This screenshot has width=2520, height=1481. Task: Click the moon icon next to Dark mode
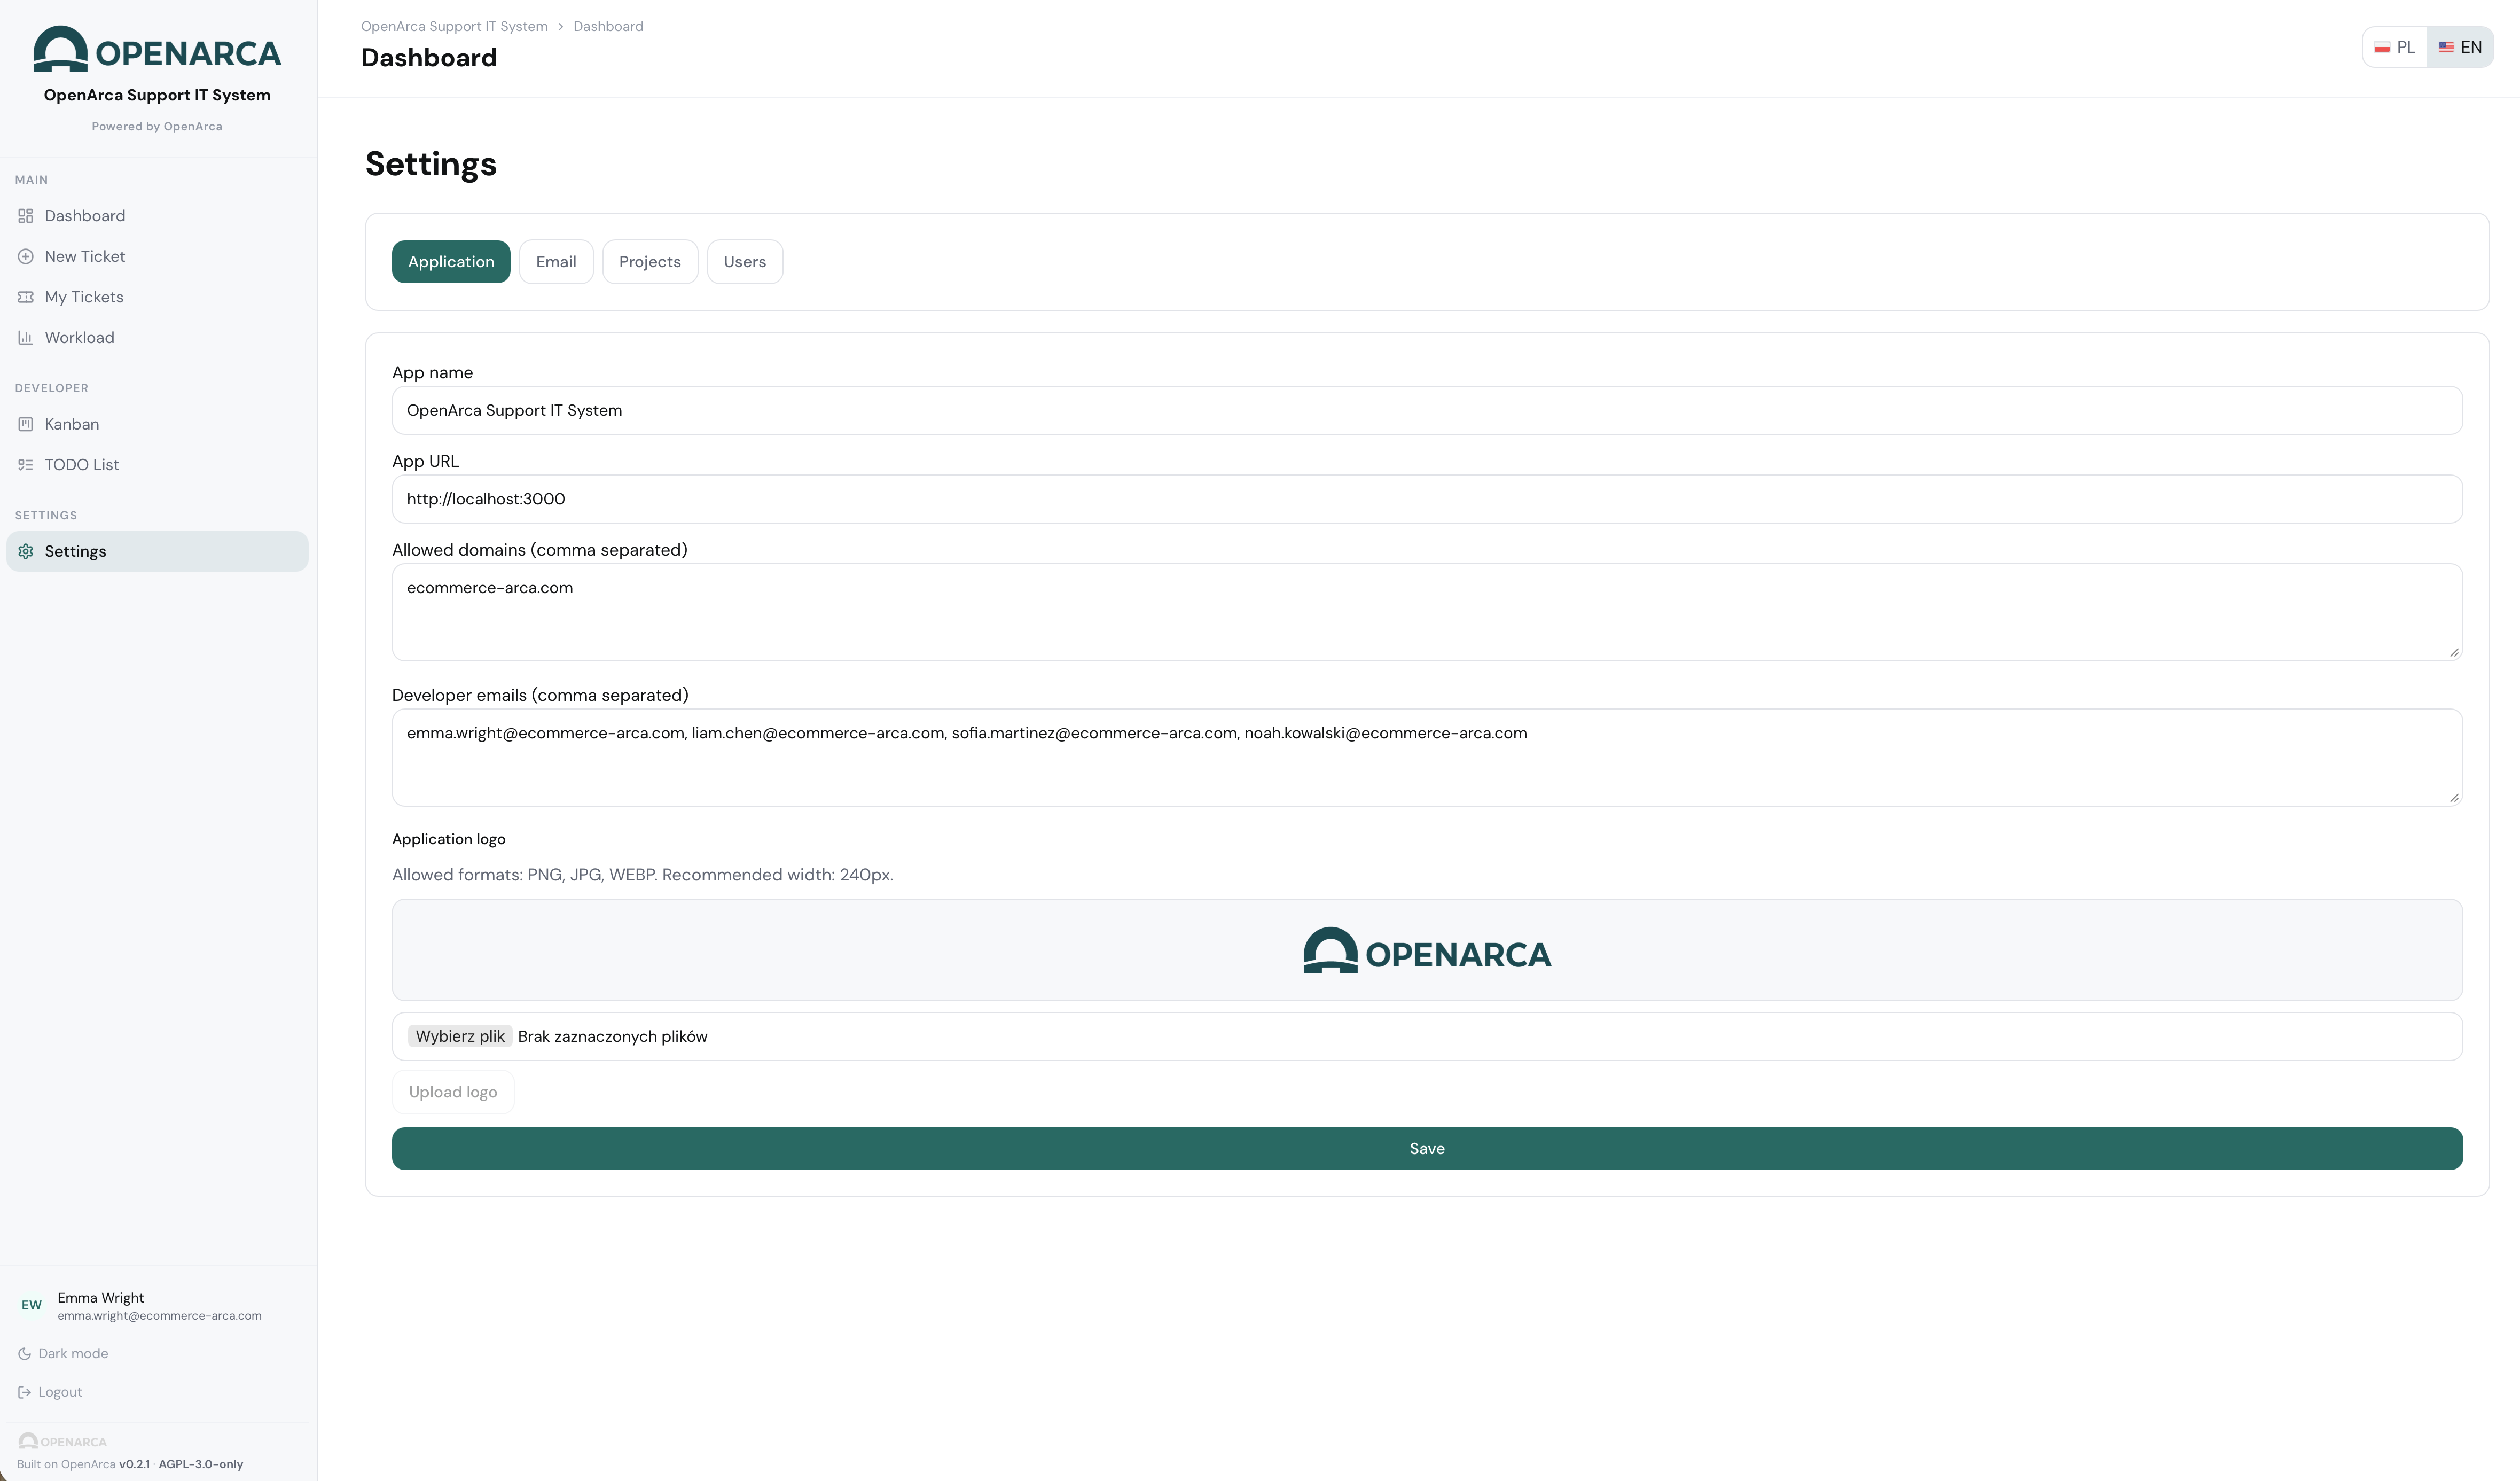tap(25, 1353)
